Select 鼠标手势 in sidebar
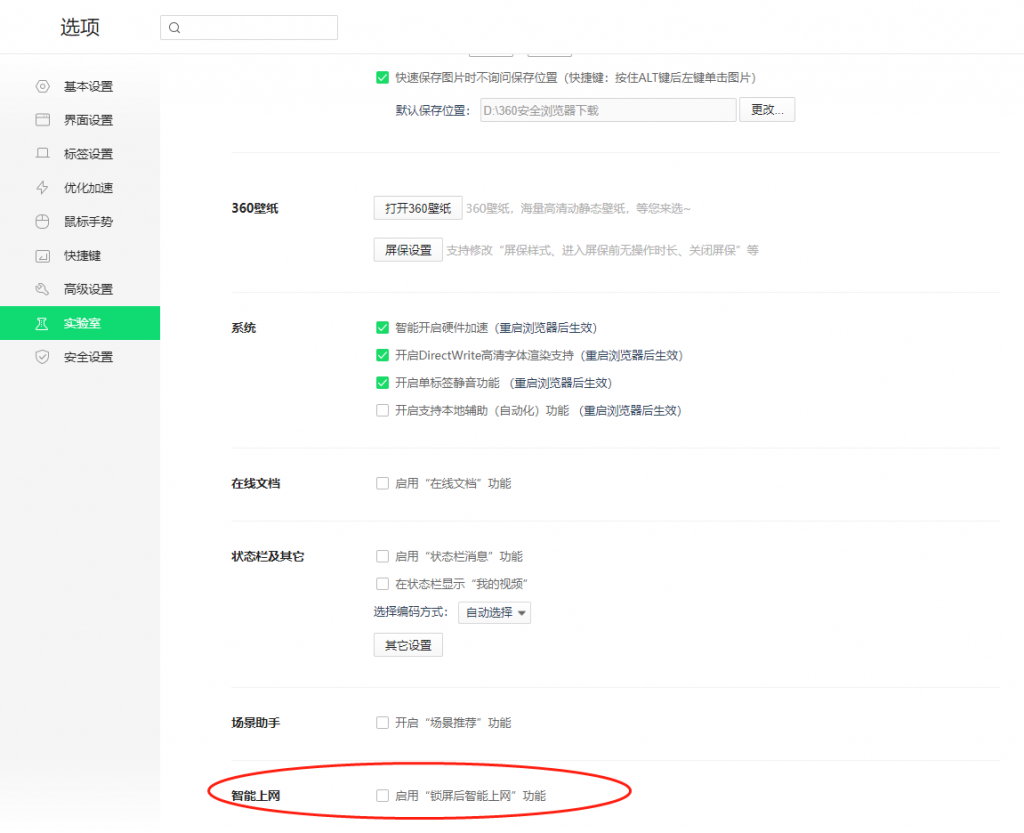The width and height of the screenshot is (1024, 833). click(80, 222)
